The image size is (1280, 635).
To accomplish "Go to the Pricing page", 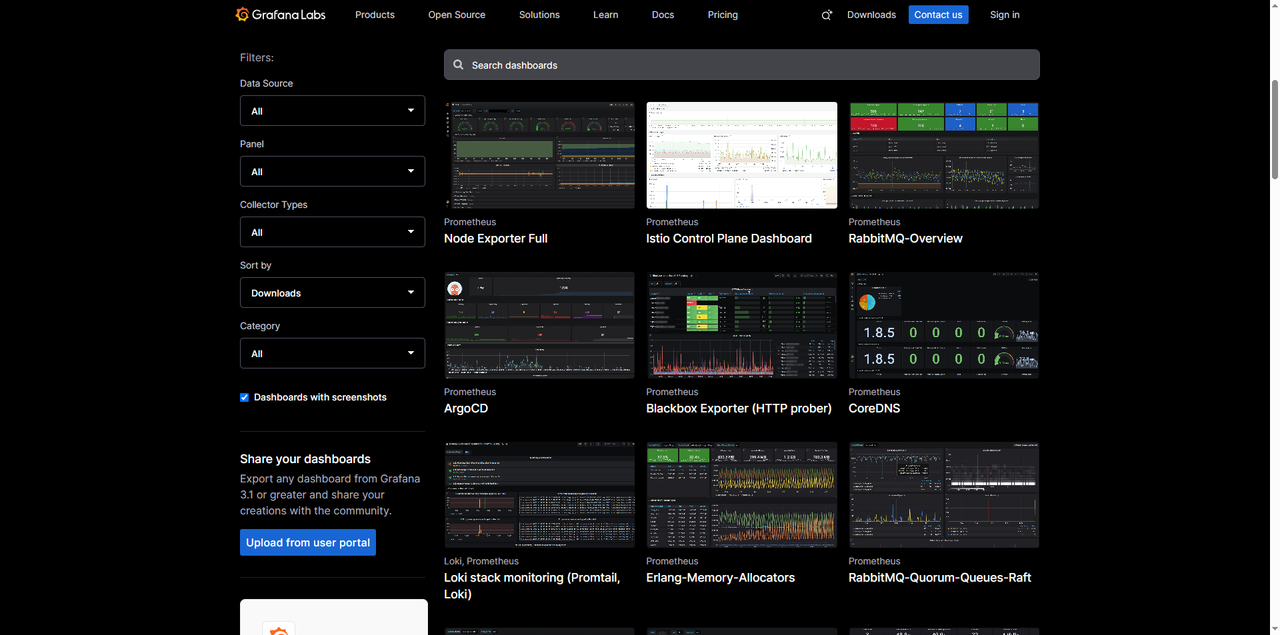I will tap(723, 15).
